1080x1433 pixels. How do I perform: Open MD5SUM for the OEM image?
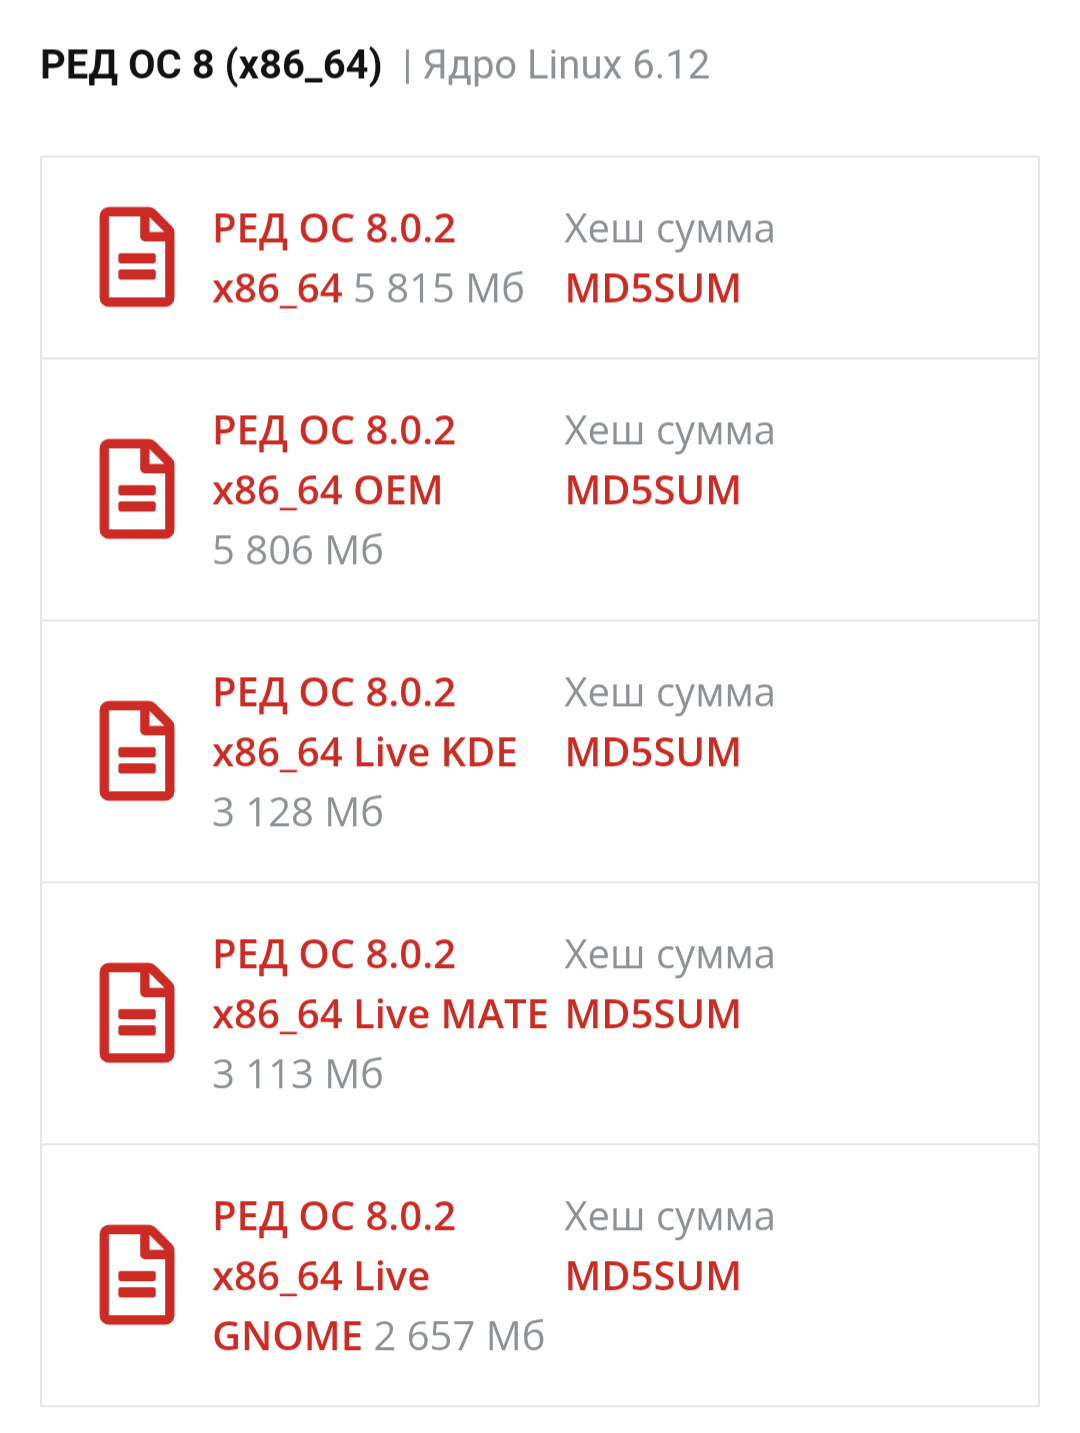(x=653, y=491)
